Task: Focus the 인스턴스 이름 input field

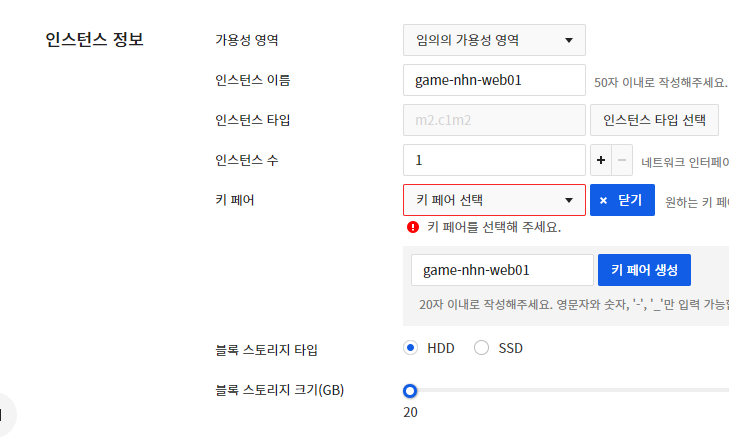Action: point(494,80)
